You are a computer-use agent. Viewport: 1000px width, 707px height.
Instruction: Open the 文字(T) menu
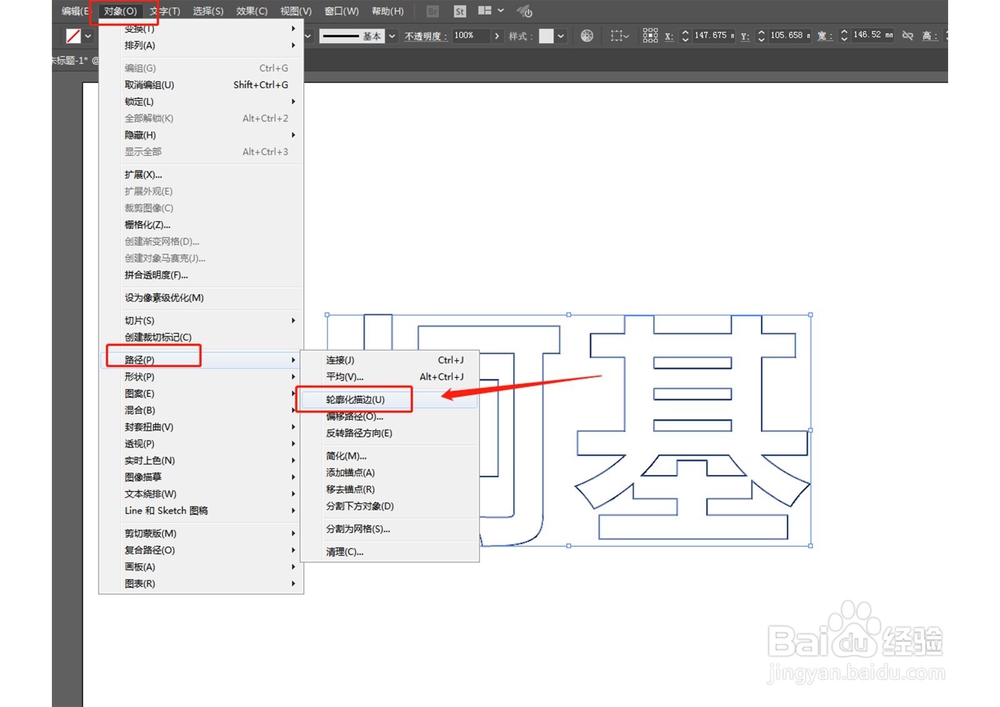tap(165, 11)
